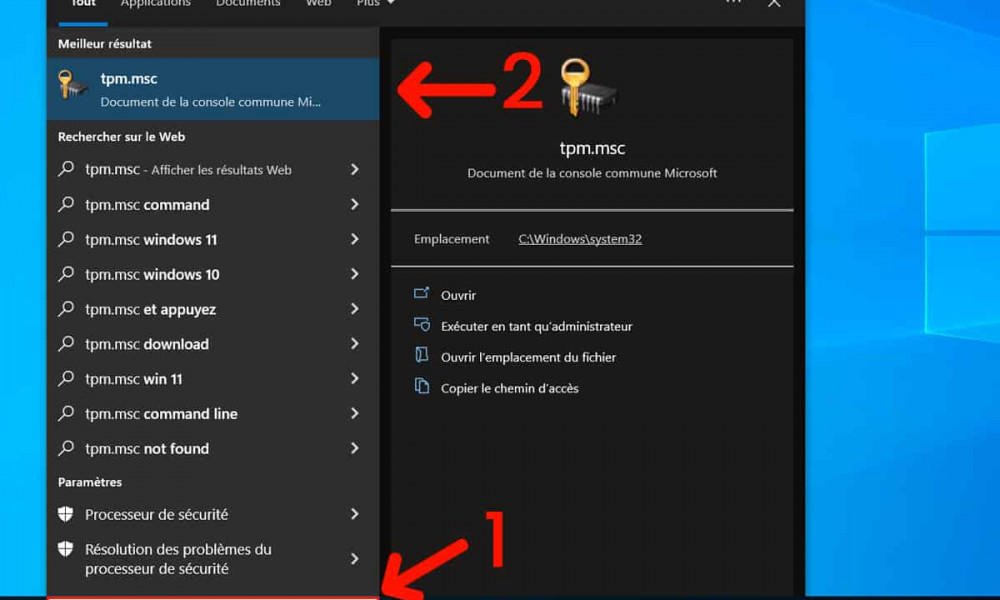Expand the 'tpm.msc command' chevron

[355, 204]
